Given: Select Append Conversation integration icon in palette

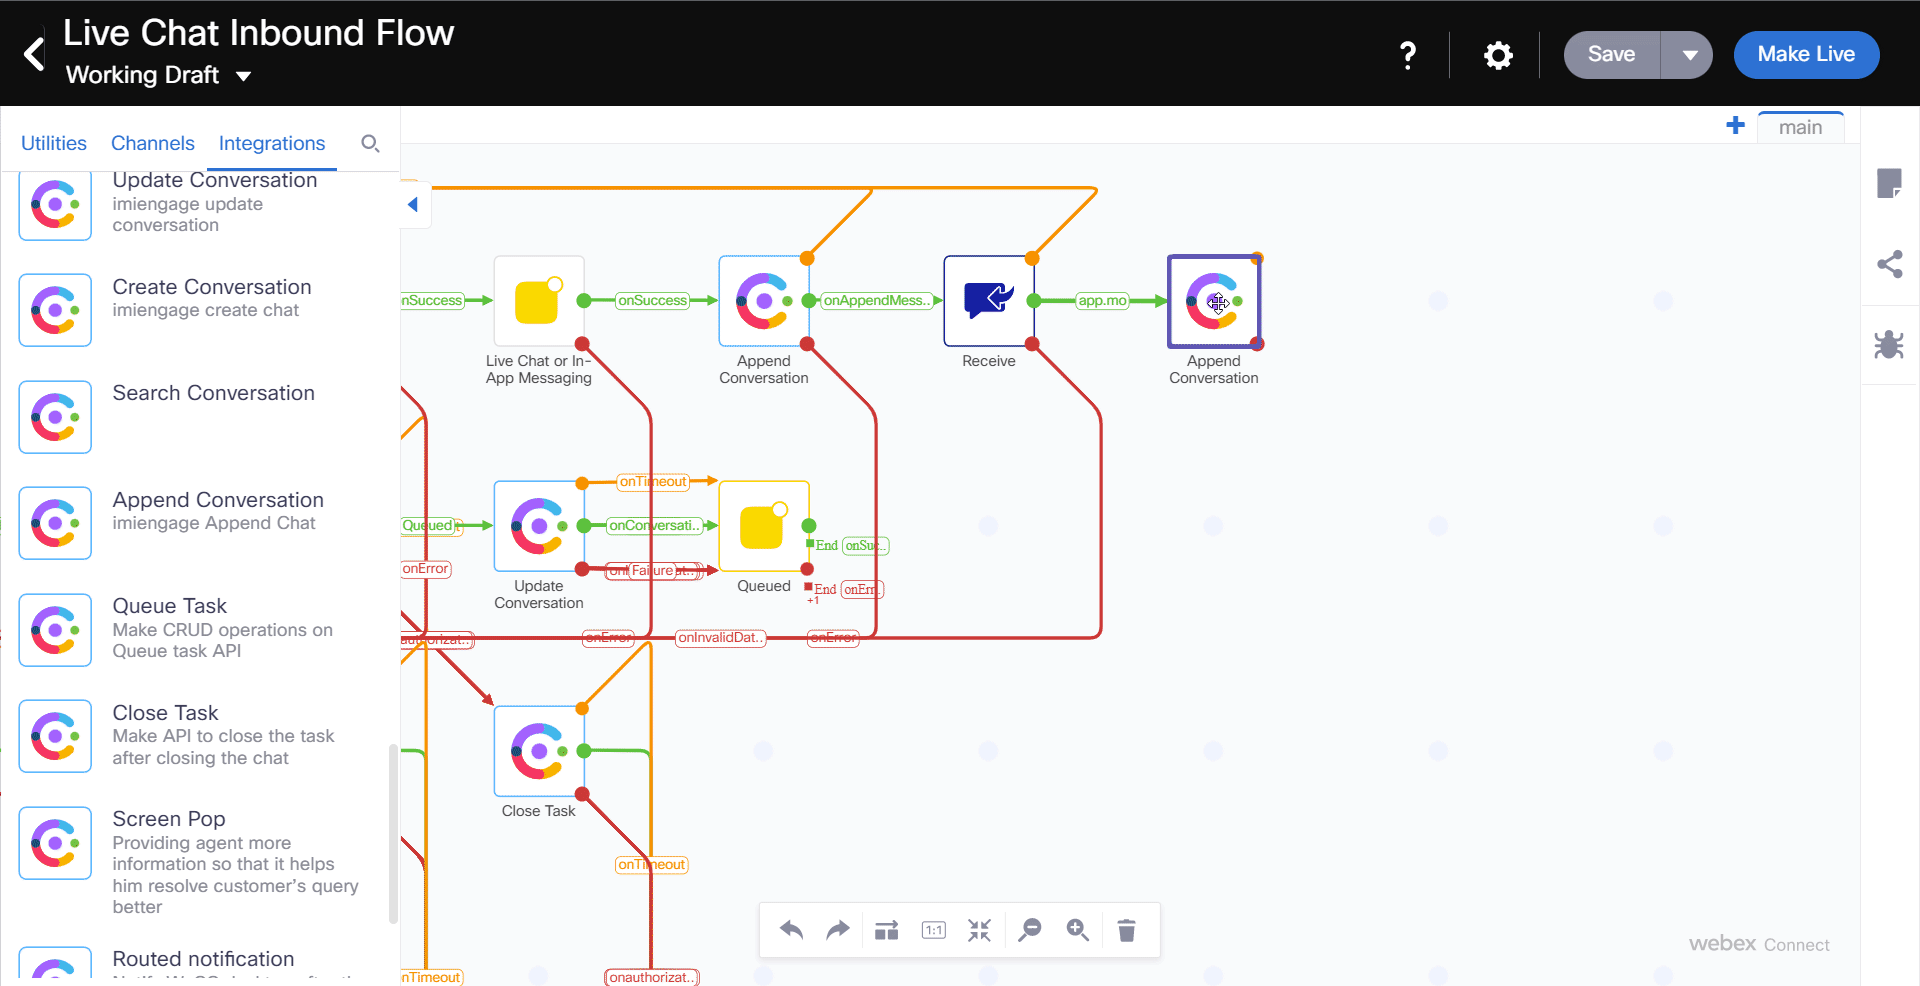Looking at the screenshot, I should point(55,523).
